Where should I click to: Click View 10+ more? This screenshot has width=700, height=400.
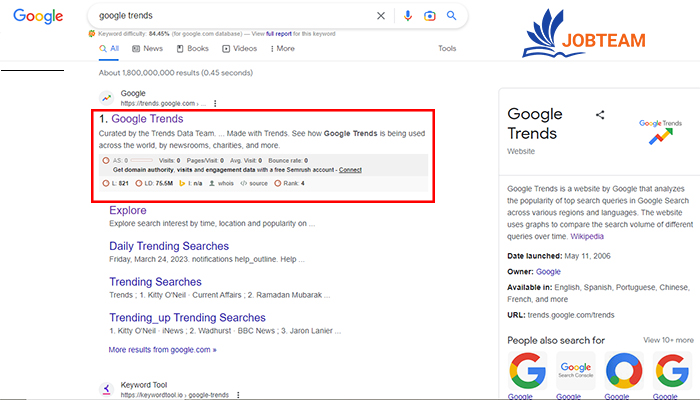[x=668, y=340]
